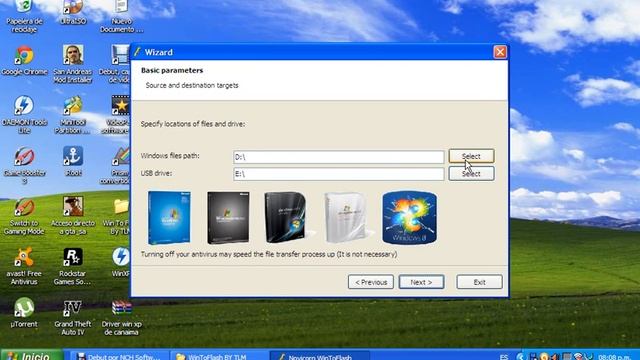Switch to Debut por NCH Software taskbar item
640x360 pixels.
coord(118,356)
